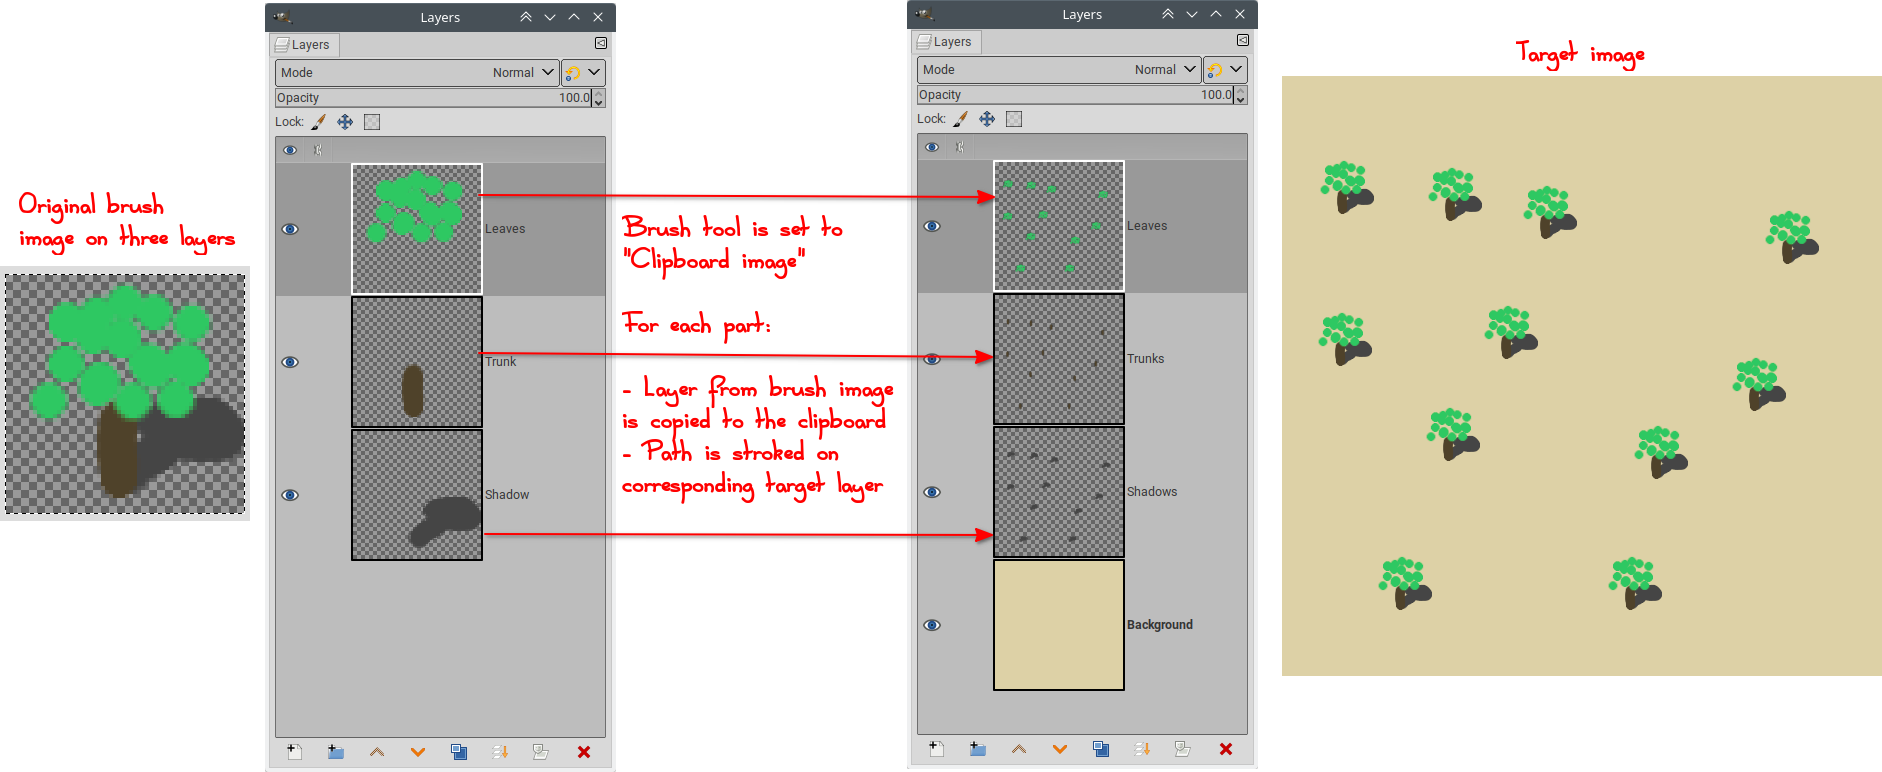Lower the layer in right Layers panel
The height and width of the screenshot is (772, 1882).
pyautogui.click(x=1060, y=749)
